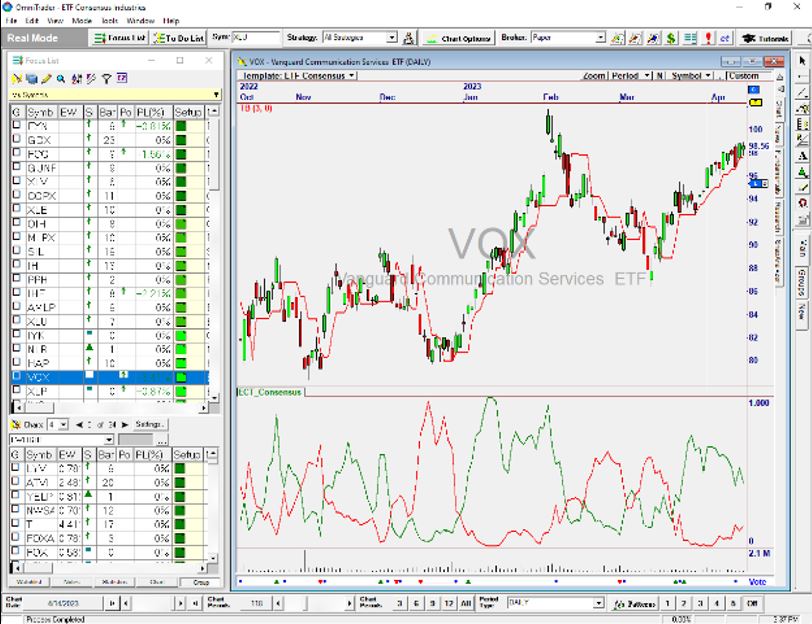Click the chart periods slider bar

pyautogui.click(x=314, y=603)
